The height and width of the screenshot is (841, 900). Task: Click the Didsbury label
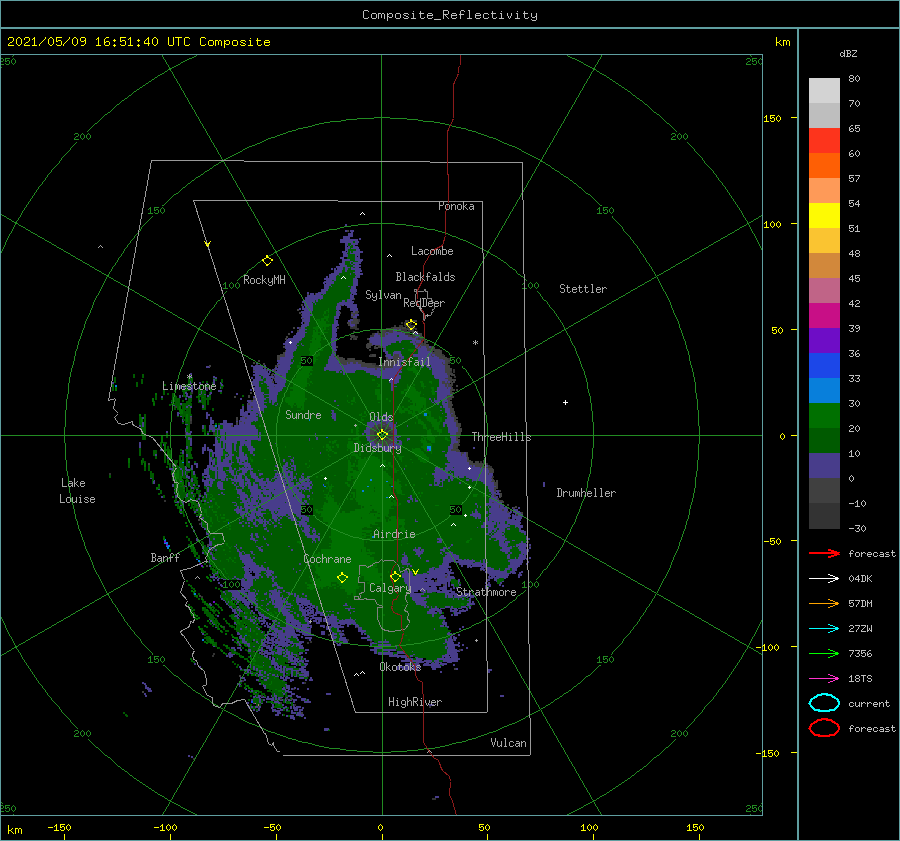pyautogui.click(x=378, y=448)
